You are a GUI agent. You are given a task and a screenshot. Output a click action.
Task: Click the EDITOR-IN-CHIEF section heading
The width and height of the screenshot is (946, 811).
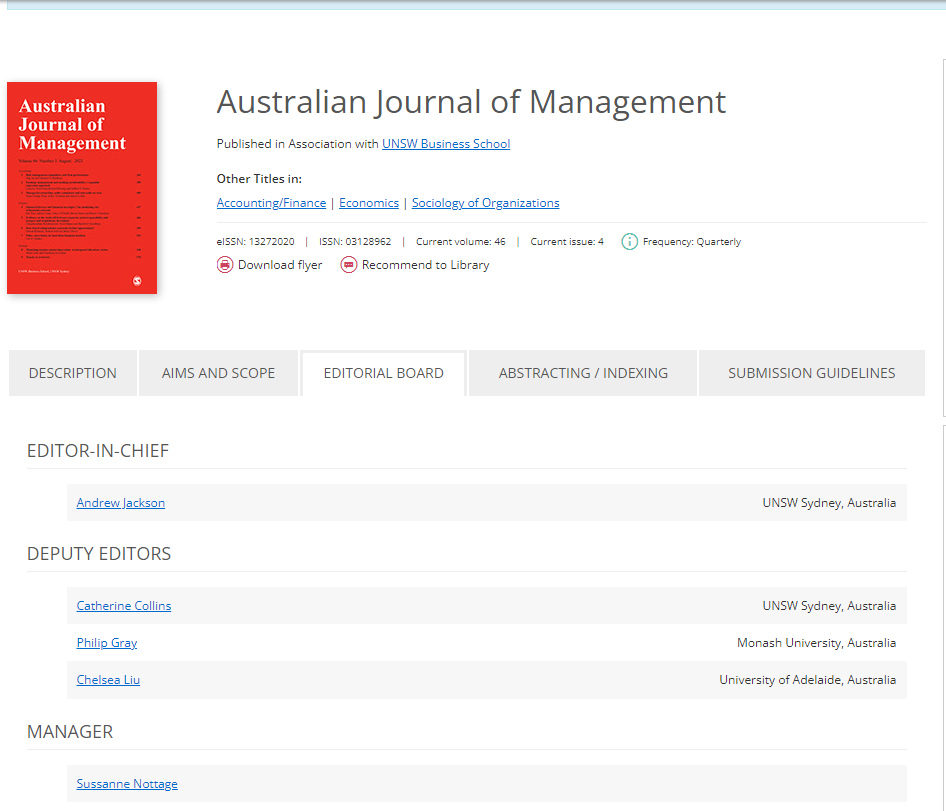click(98, 451)
